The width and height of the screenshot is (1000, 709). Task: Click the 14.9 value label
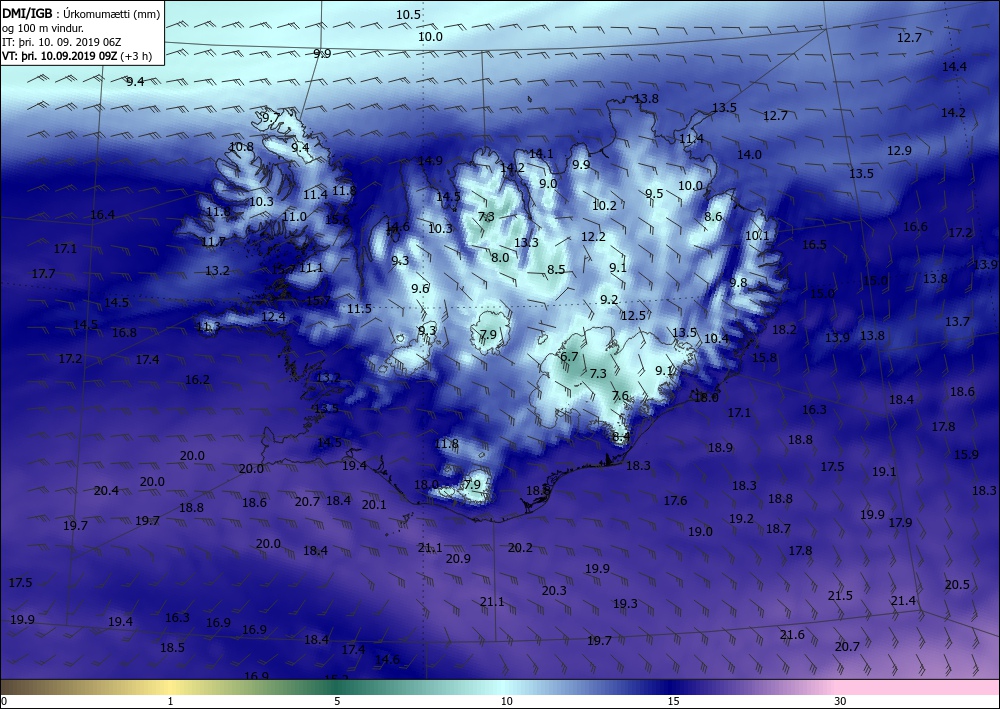coord(430,161)
